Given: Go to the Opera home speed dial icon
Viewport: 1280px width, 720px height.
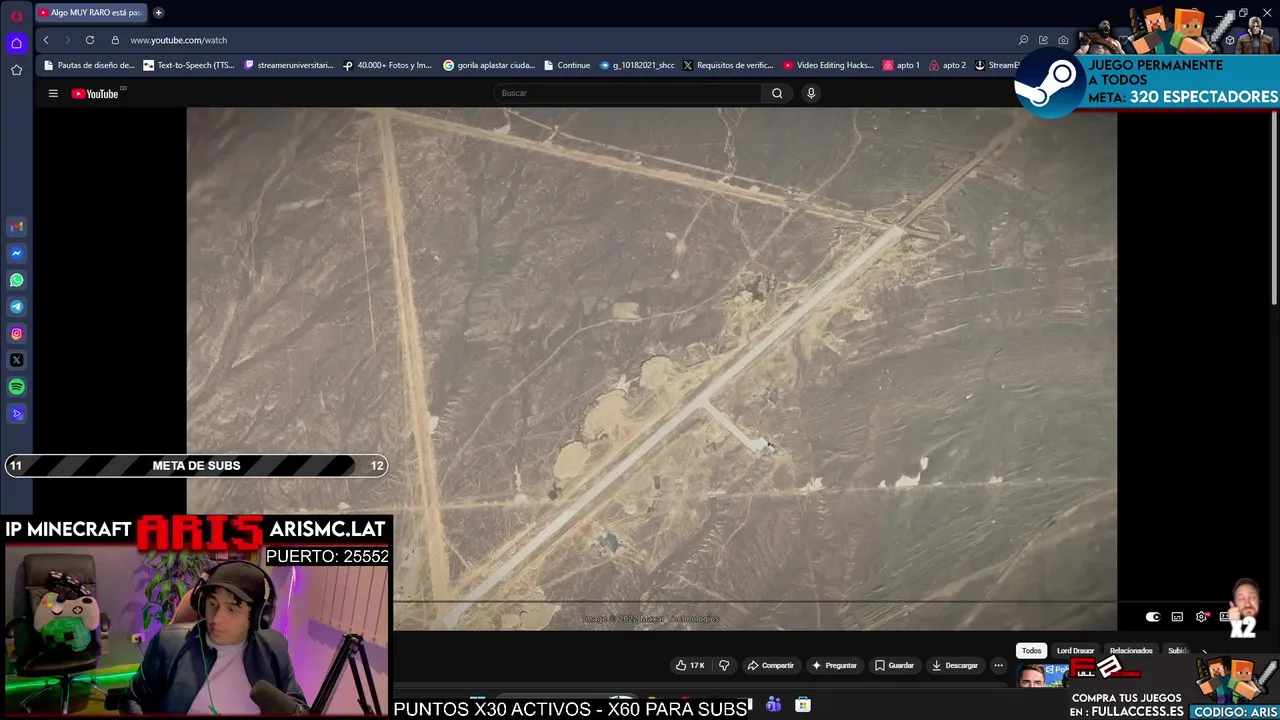Looking at the screenshot, I should click(x=16, y=43).
